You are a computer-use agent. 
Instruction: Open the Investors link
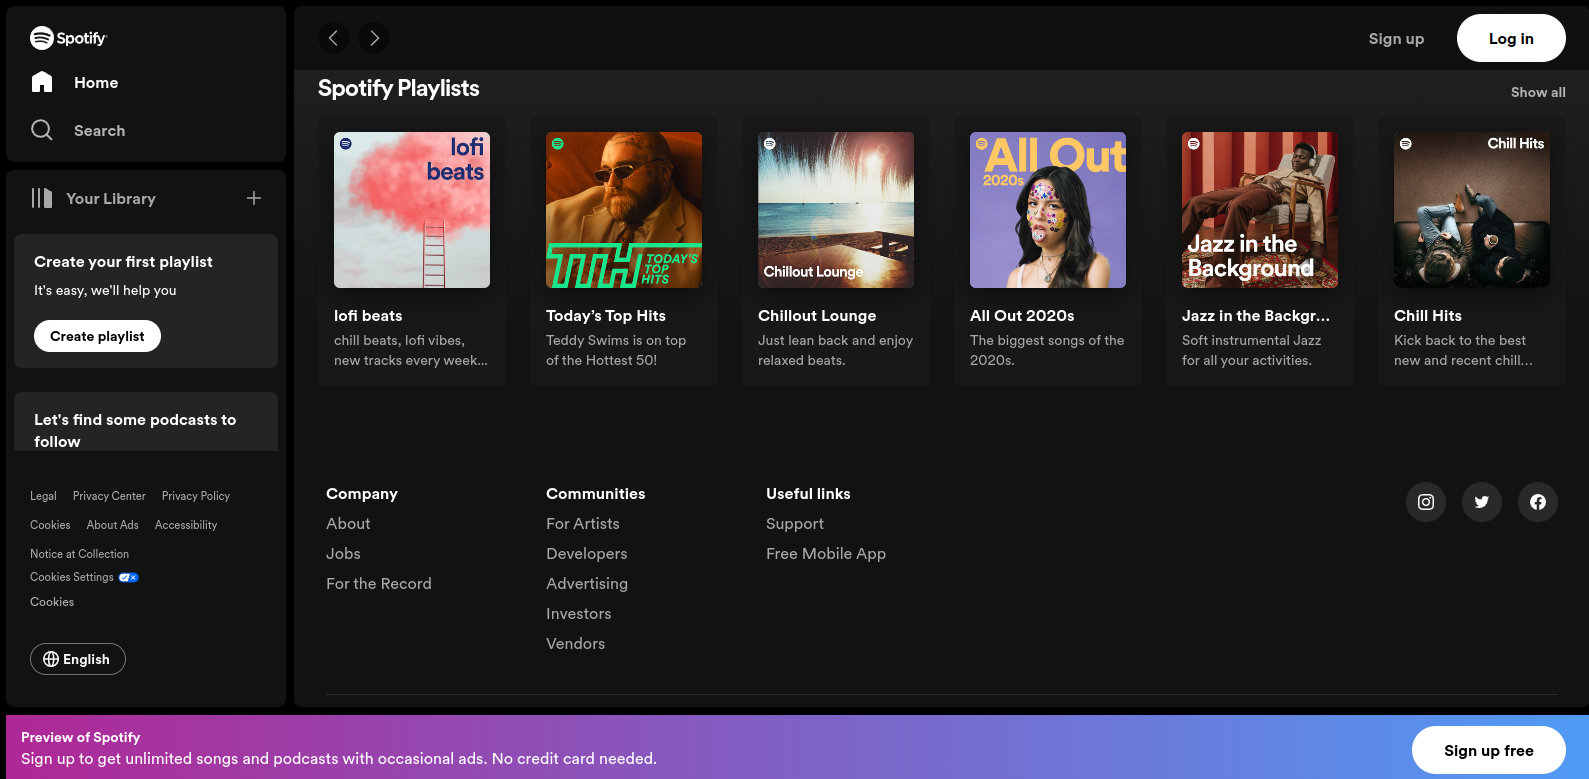click(579, 613)
